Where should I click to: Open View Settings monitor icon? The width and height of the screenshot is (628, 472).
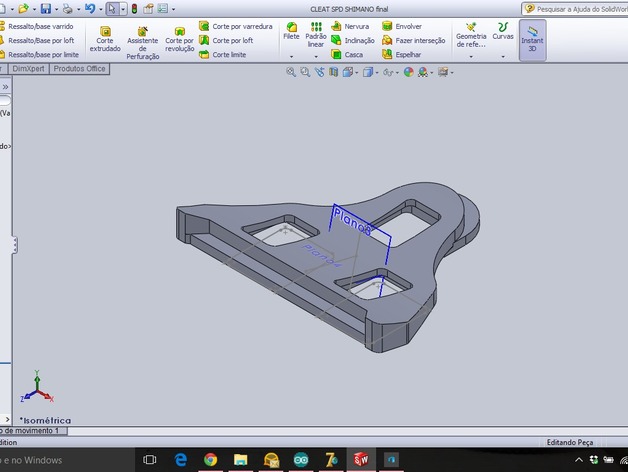coord(443,72)
